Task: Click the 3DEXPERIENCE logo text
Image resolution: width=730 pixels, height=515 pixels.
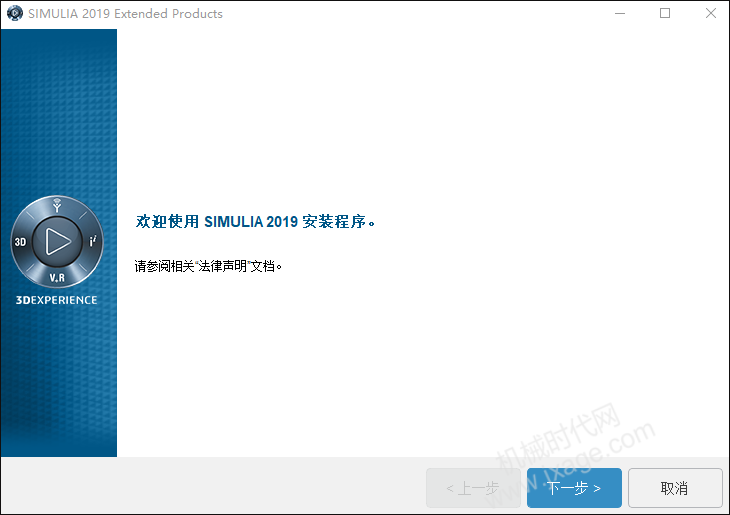Action: 57,300
